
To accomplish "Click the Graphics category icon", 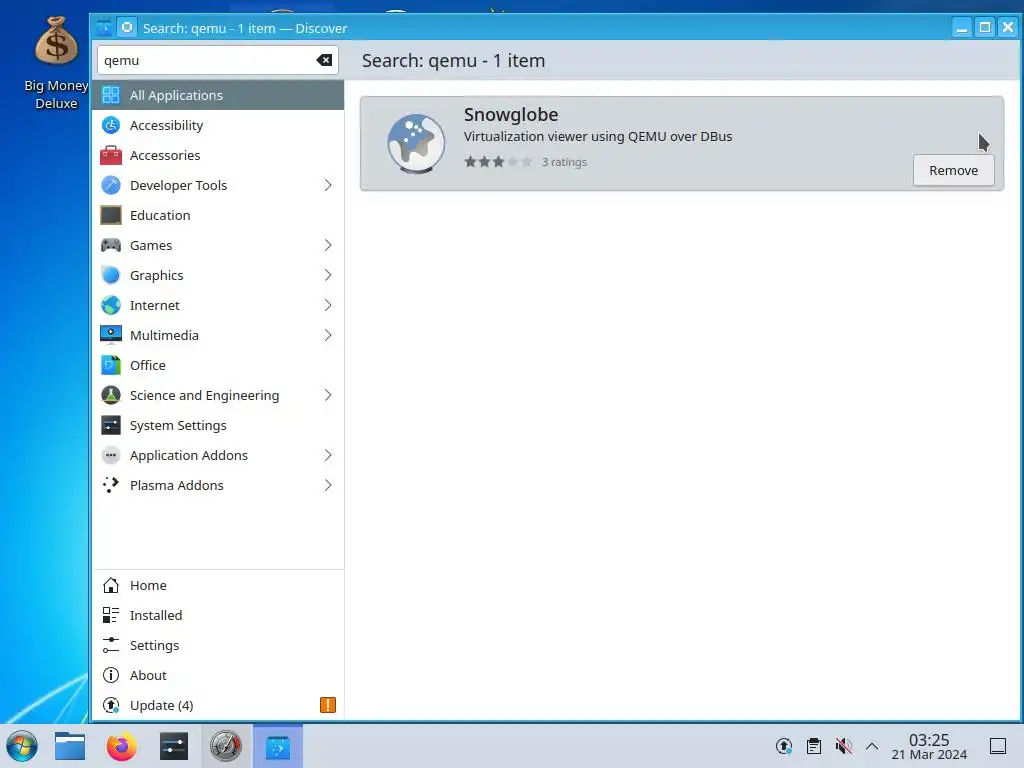I will click(110, 276).
